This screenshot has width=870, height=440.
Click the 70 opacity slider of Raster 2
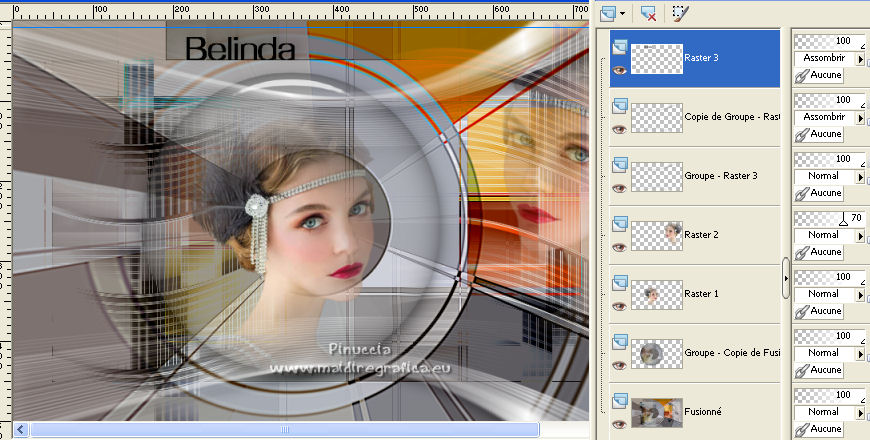[829, 219]
